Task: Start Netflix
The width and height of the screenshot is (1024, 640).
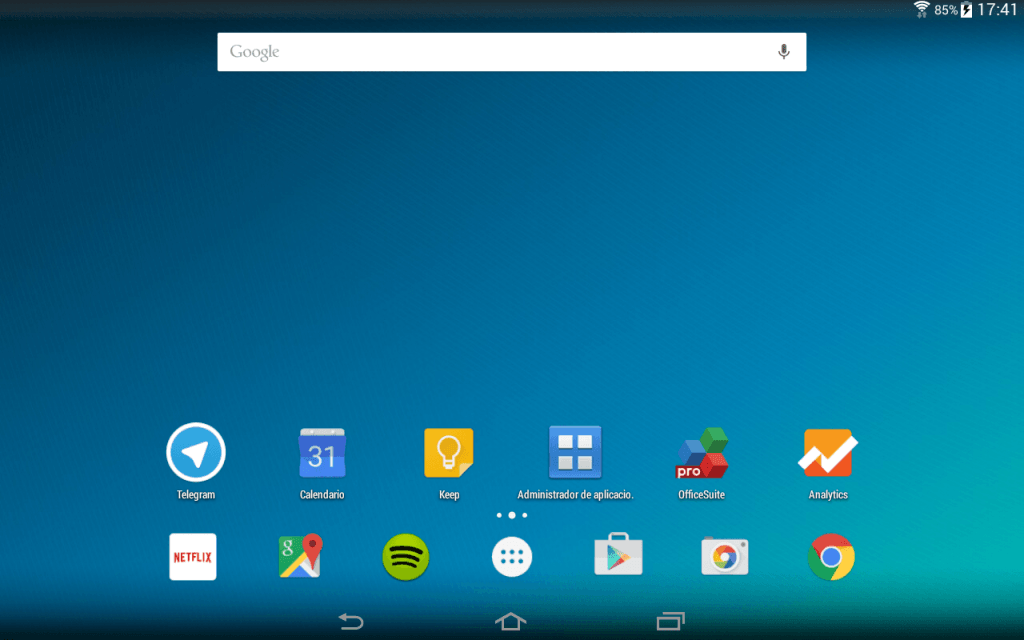Action: click(192, 557)
